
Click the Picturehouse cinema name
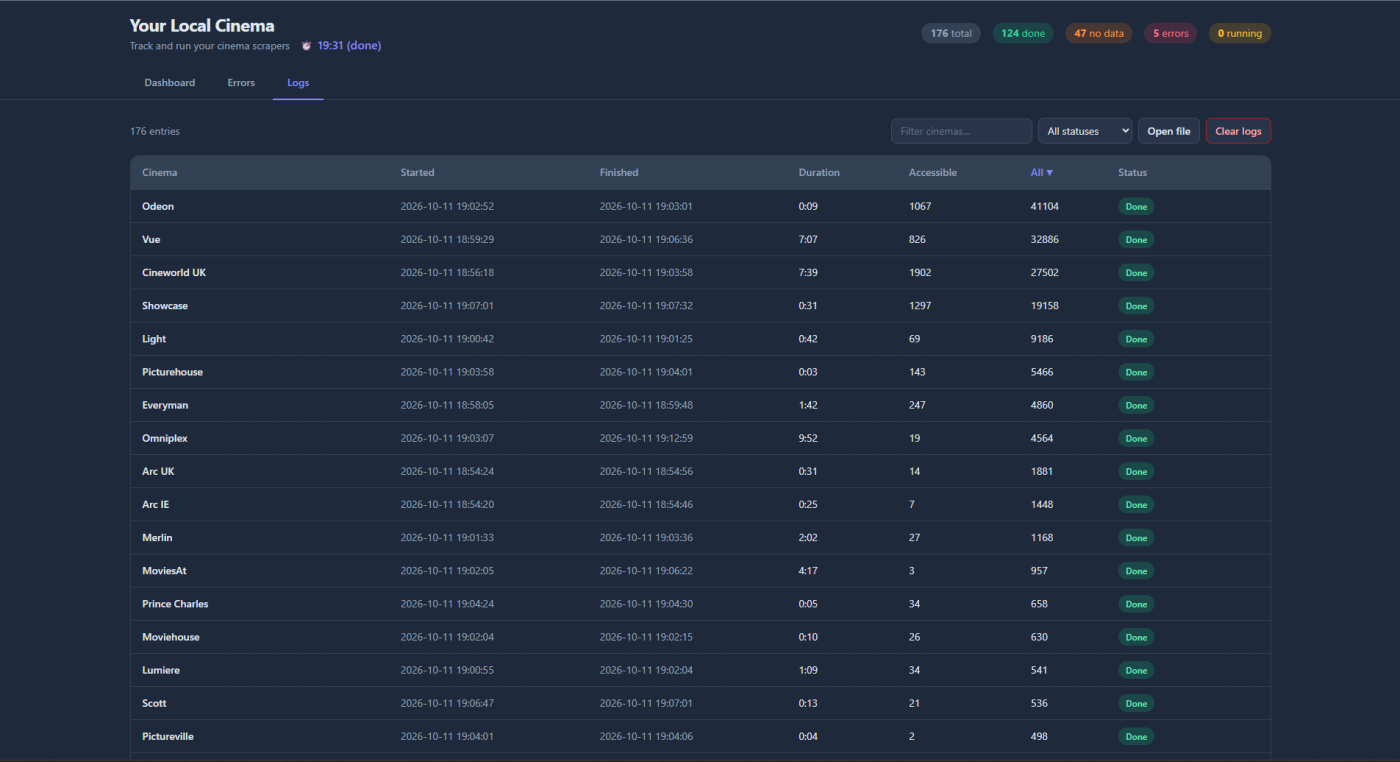point(172,372)
